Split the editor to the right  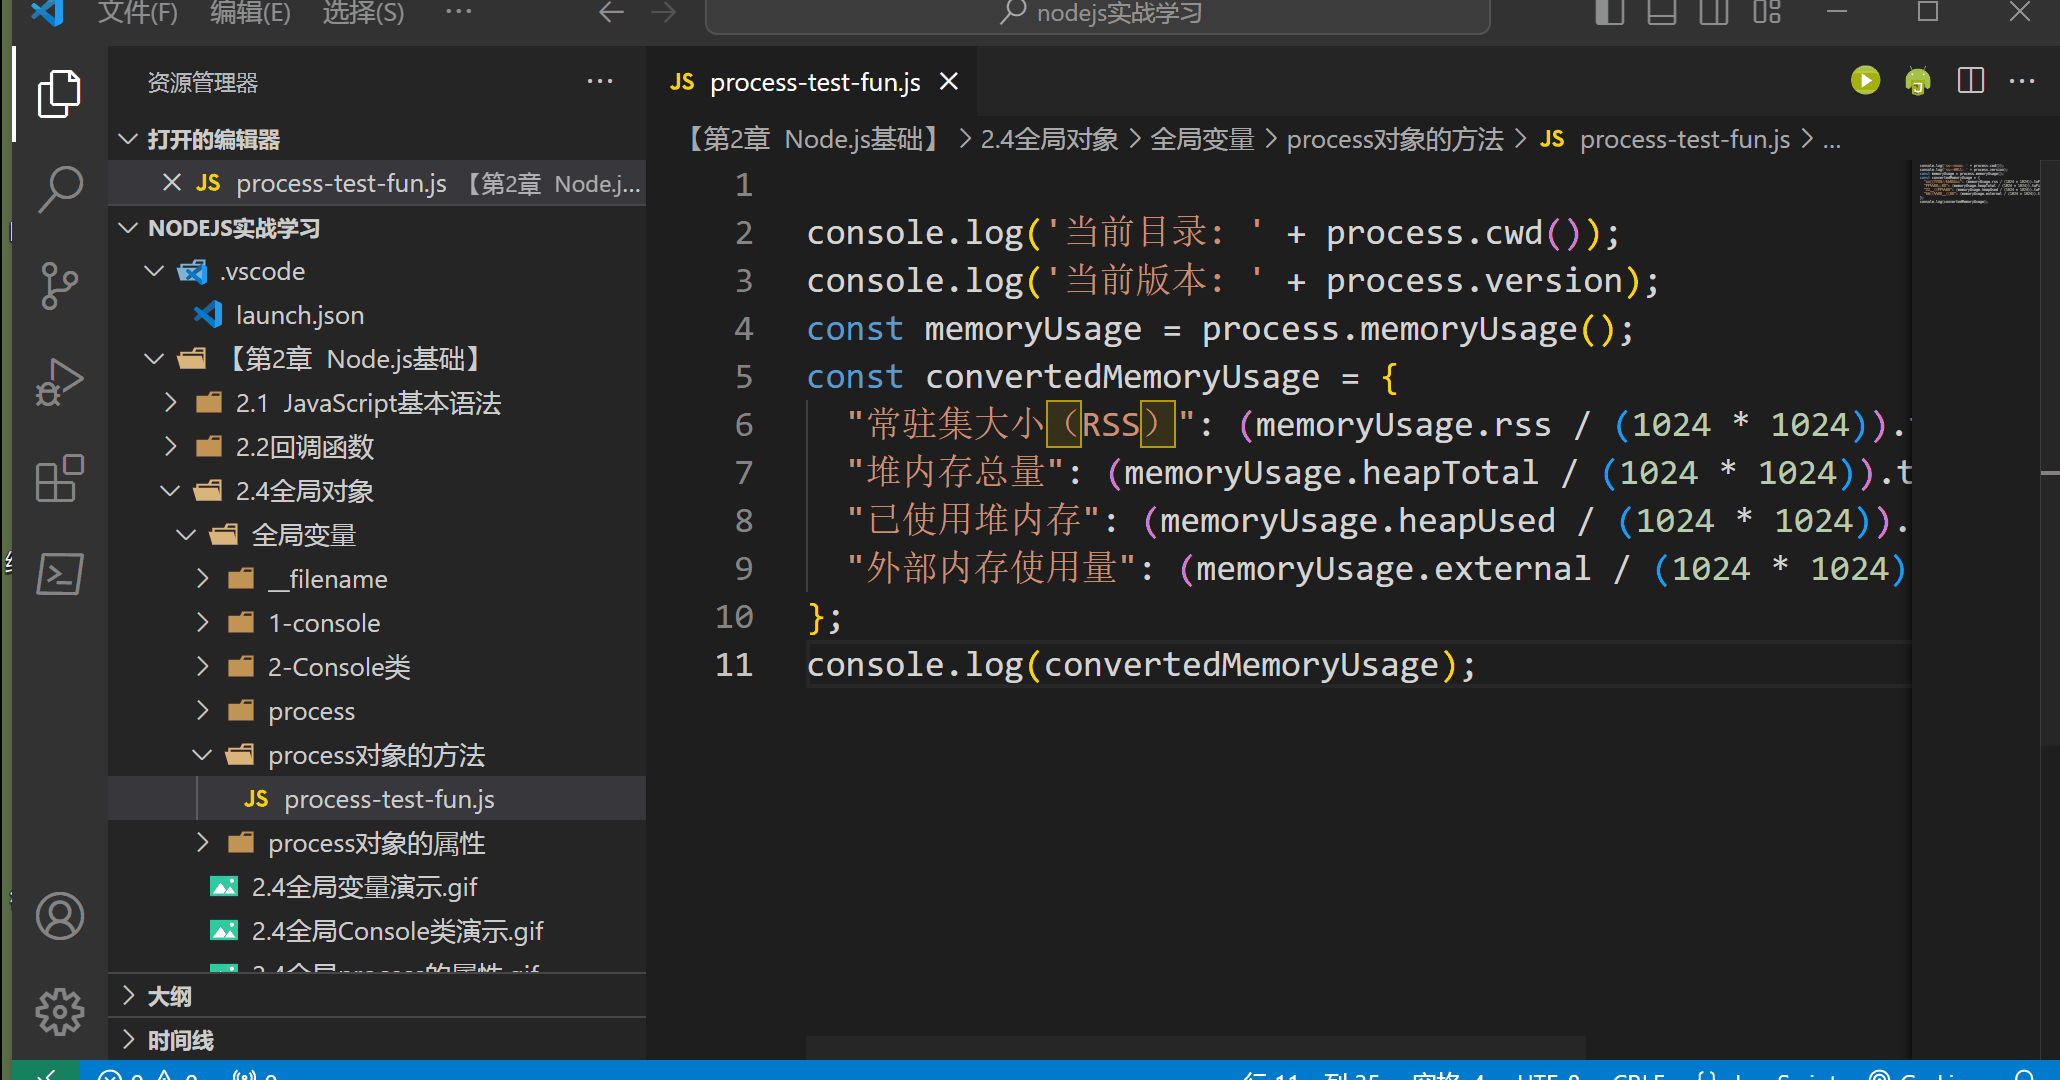pyautogui.click(x=1971, y=81)
